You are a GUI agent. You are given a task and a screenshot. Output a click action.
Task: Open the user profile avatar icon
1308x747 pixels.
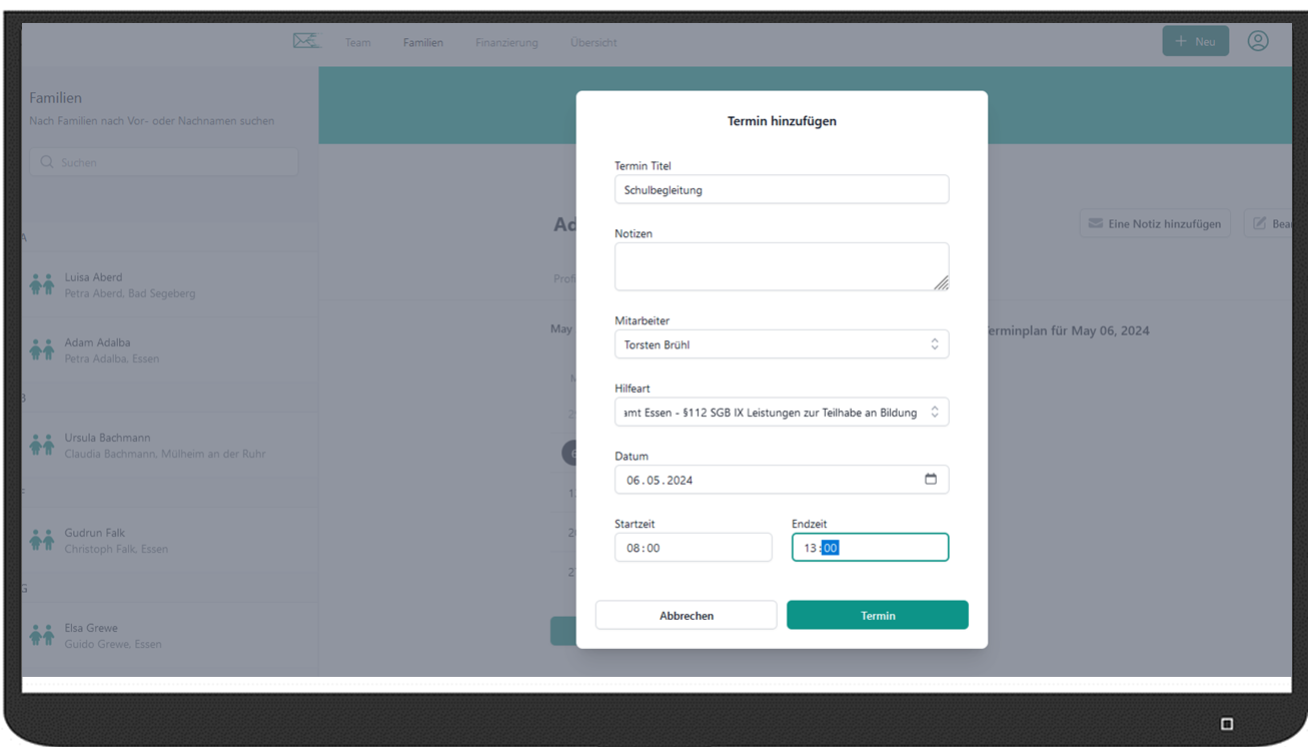pos(1257,41)
